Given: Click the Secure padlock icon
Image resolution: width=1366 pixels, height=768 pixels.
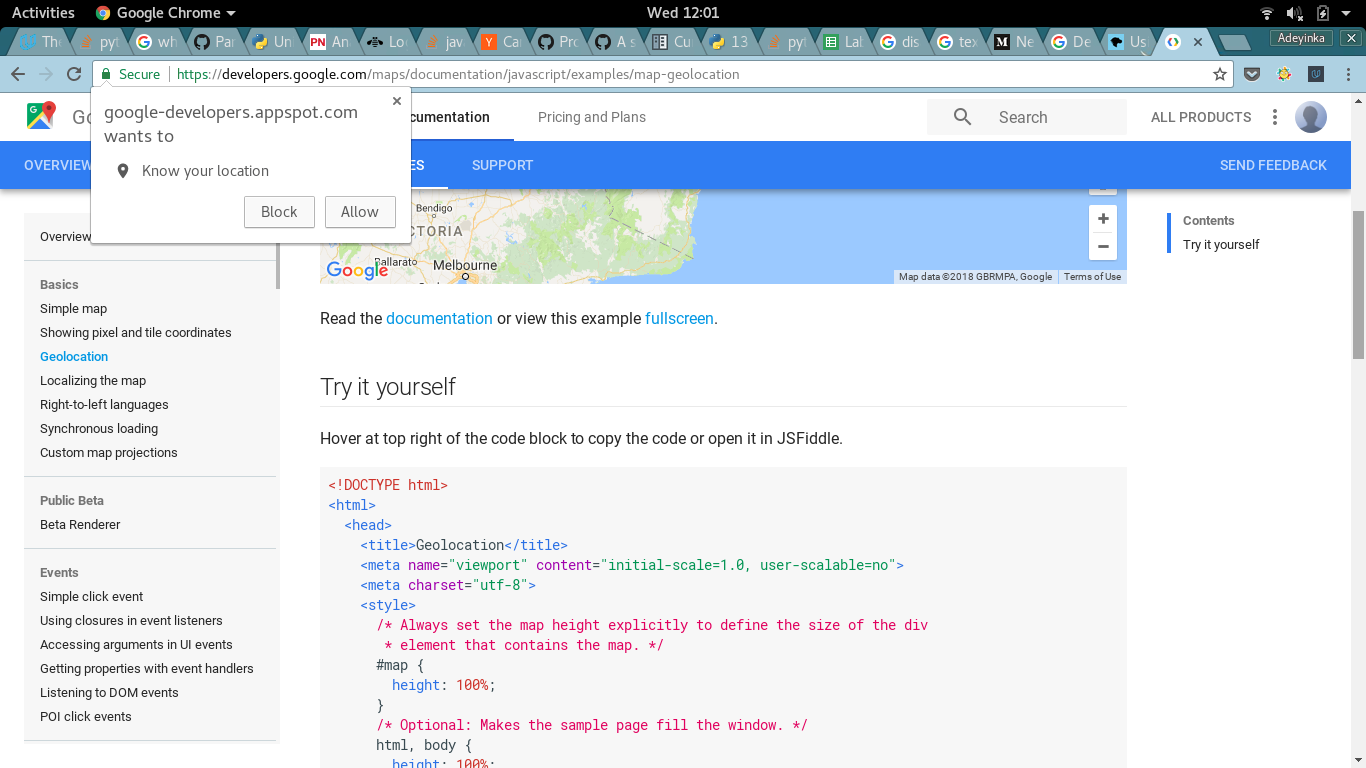Looking at the screenshot, I should click(105, 74).
